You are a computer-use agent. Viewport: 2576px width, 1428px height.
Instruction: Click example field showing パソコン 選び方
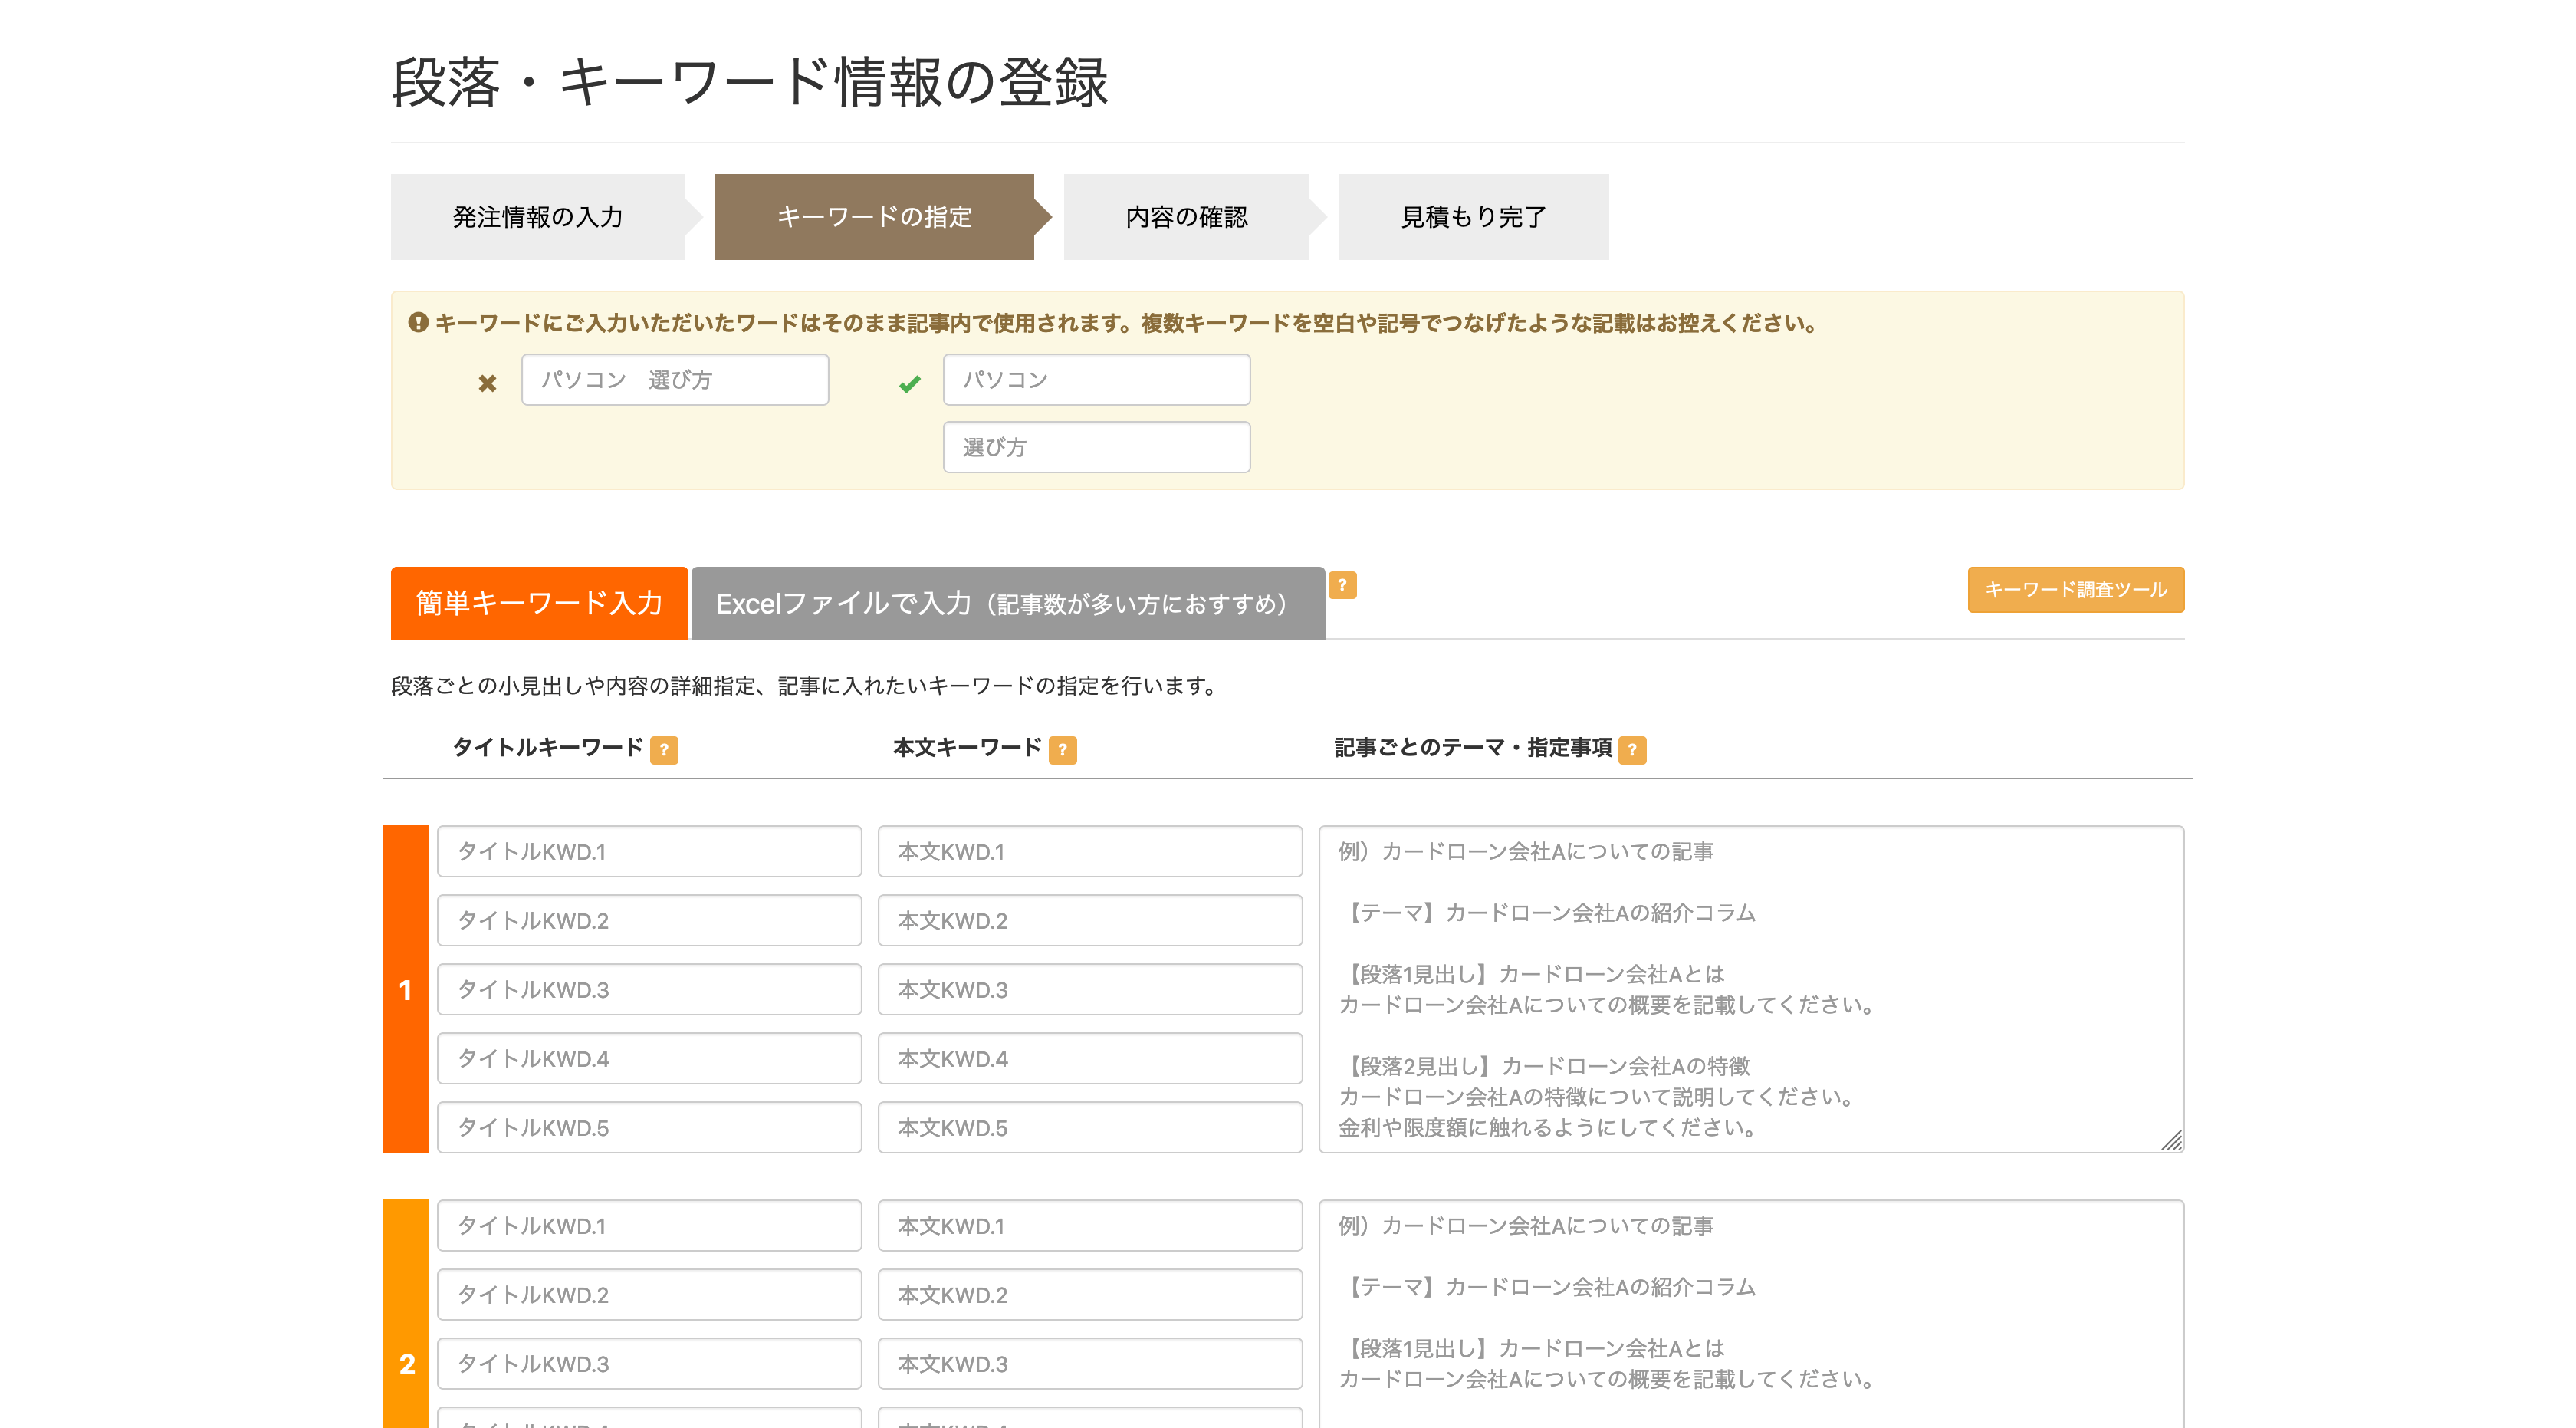click(675, 379)
